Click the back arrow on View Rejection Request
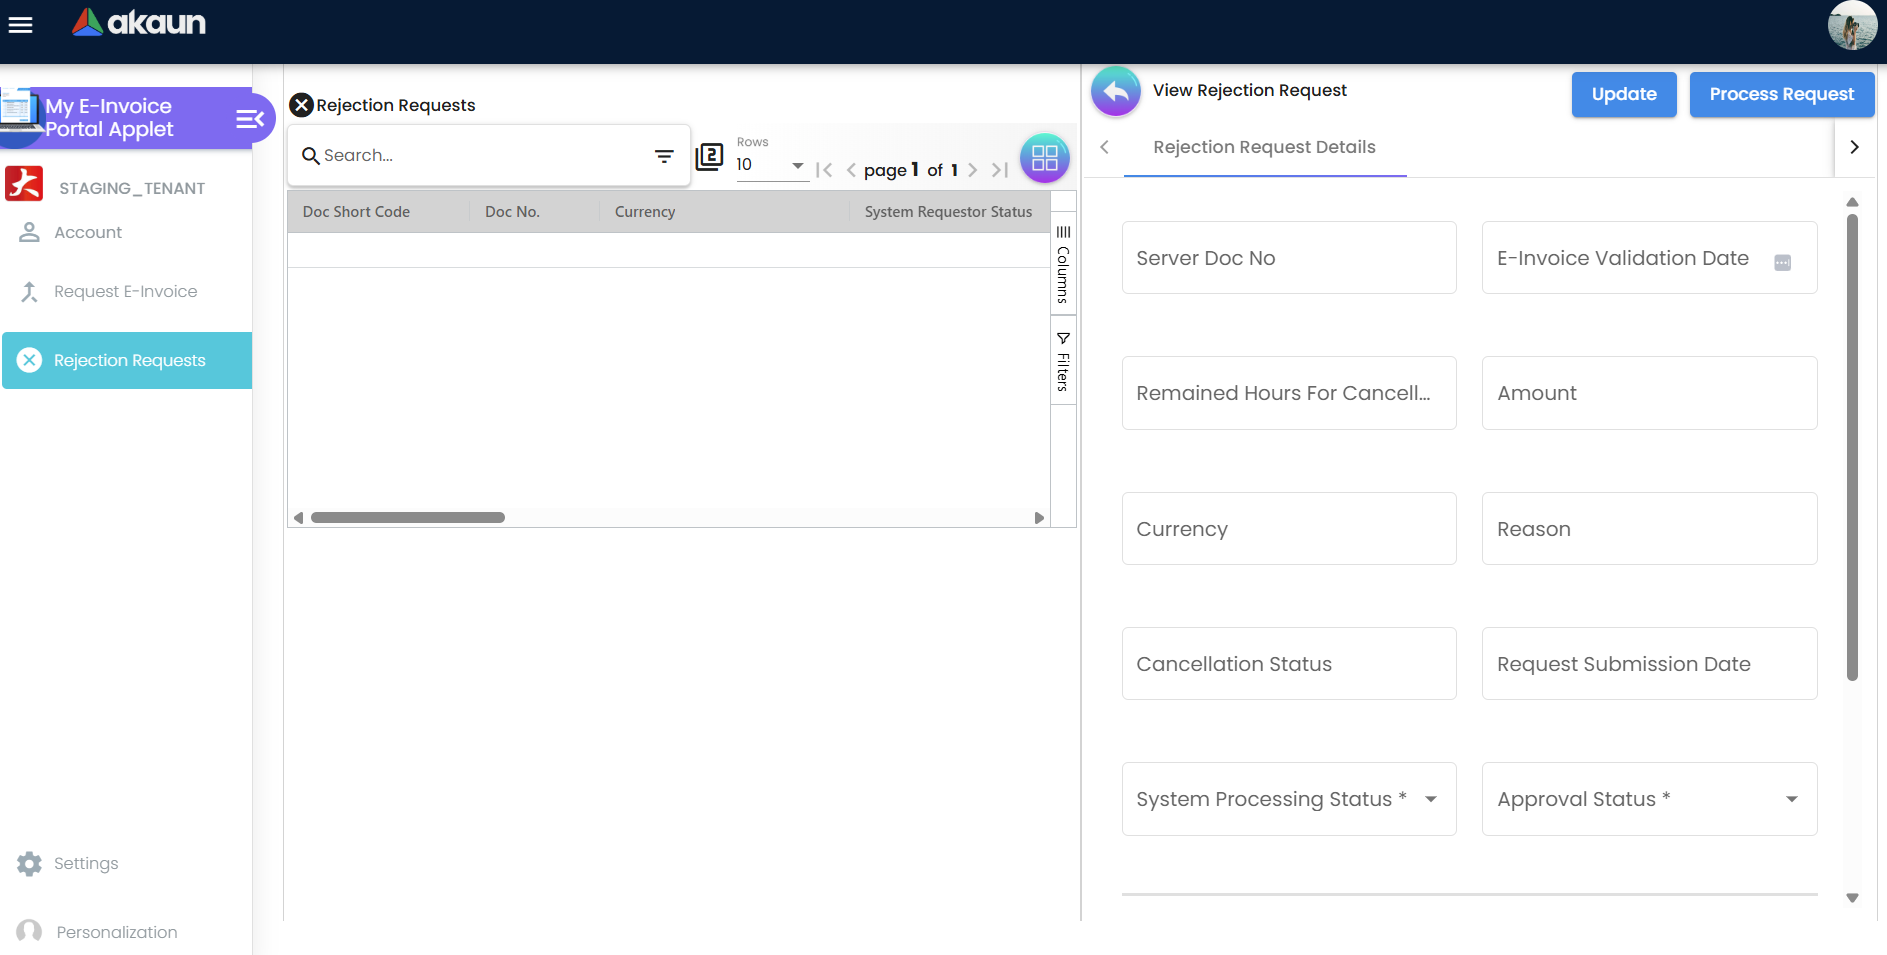Screen dimensions: 1887x955 1116,91
